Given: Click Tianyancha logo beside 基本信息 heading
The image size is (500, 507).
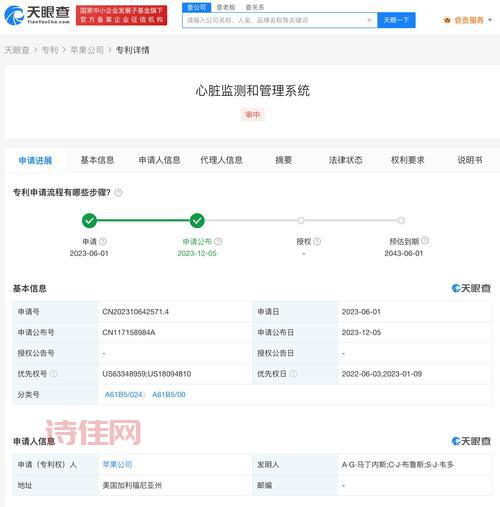Looking at the screenshot, I should [471, 288].
